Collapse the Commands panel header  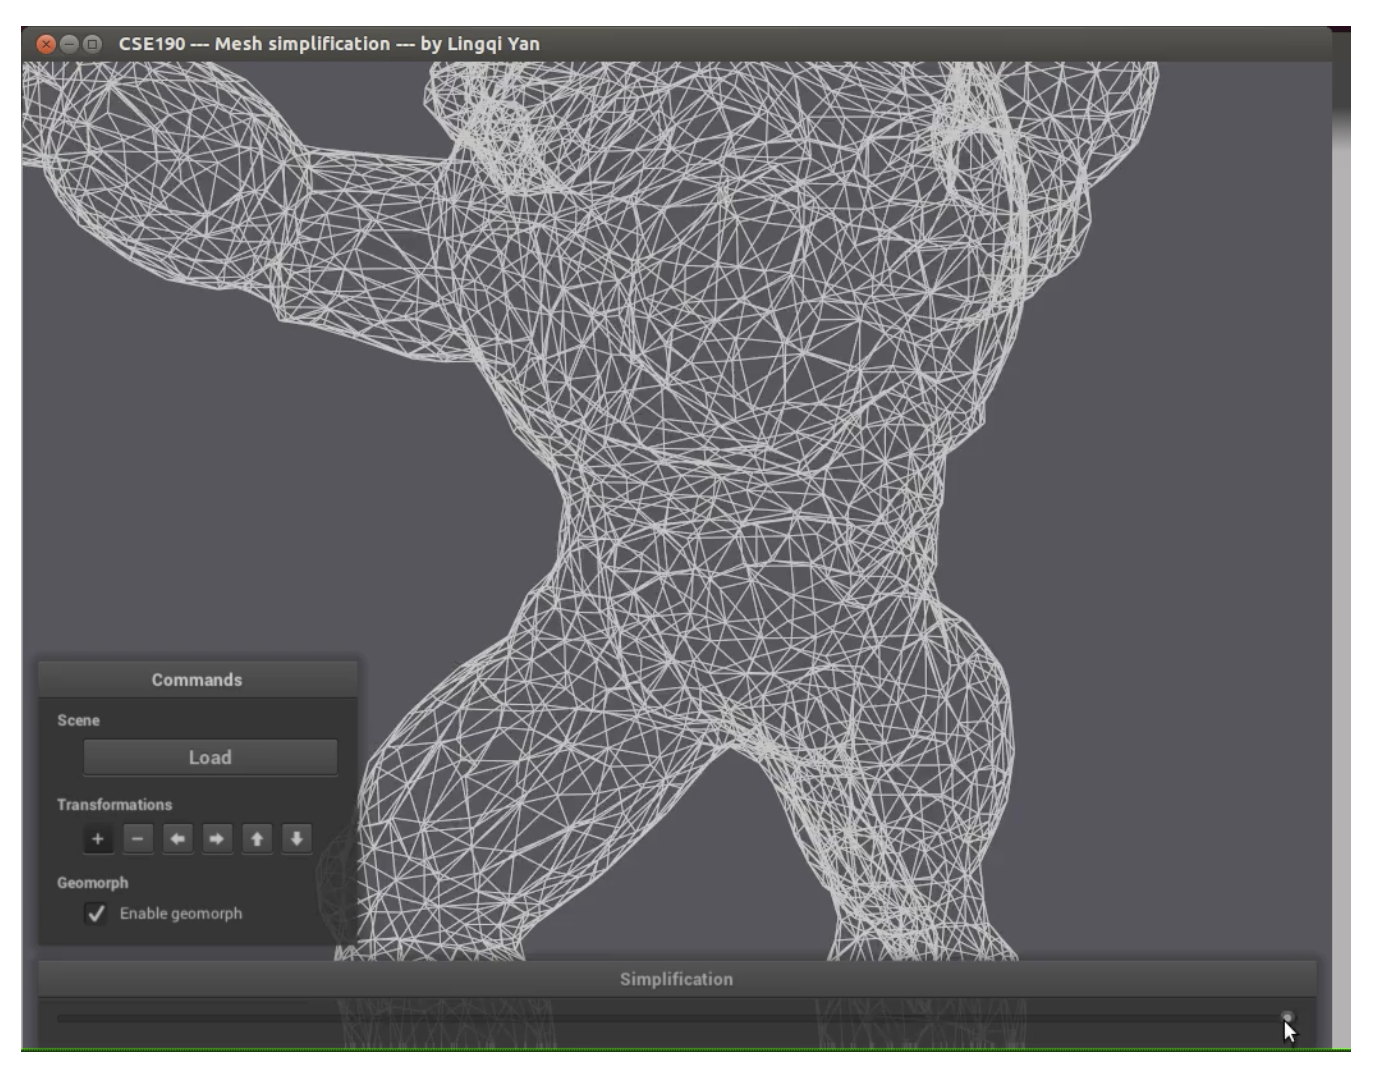[197, 680]
